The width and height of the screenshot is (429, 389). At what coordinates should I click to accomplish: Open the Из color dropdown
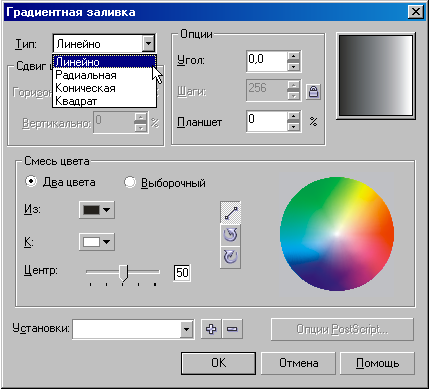coord(97,210)
